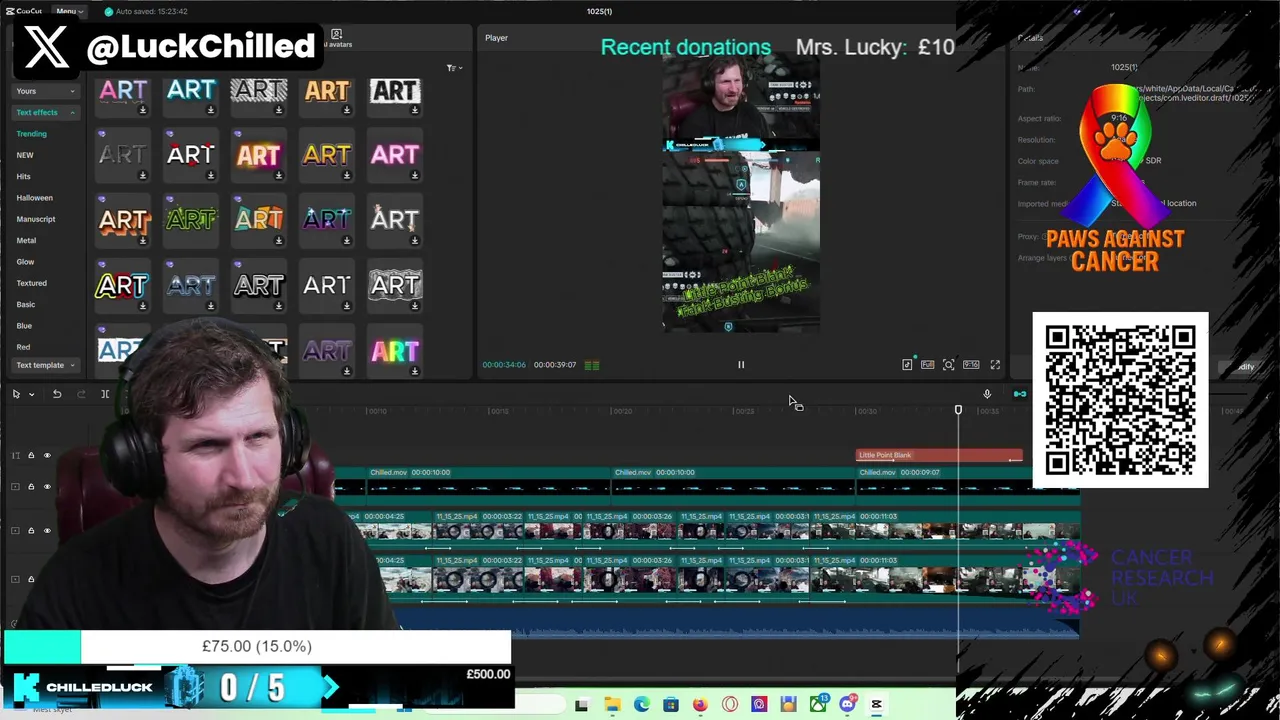The height and width of the screenshot is (720, 1280).
Task: Download the white boxed ART effect
Action: coord(414,110)
